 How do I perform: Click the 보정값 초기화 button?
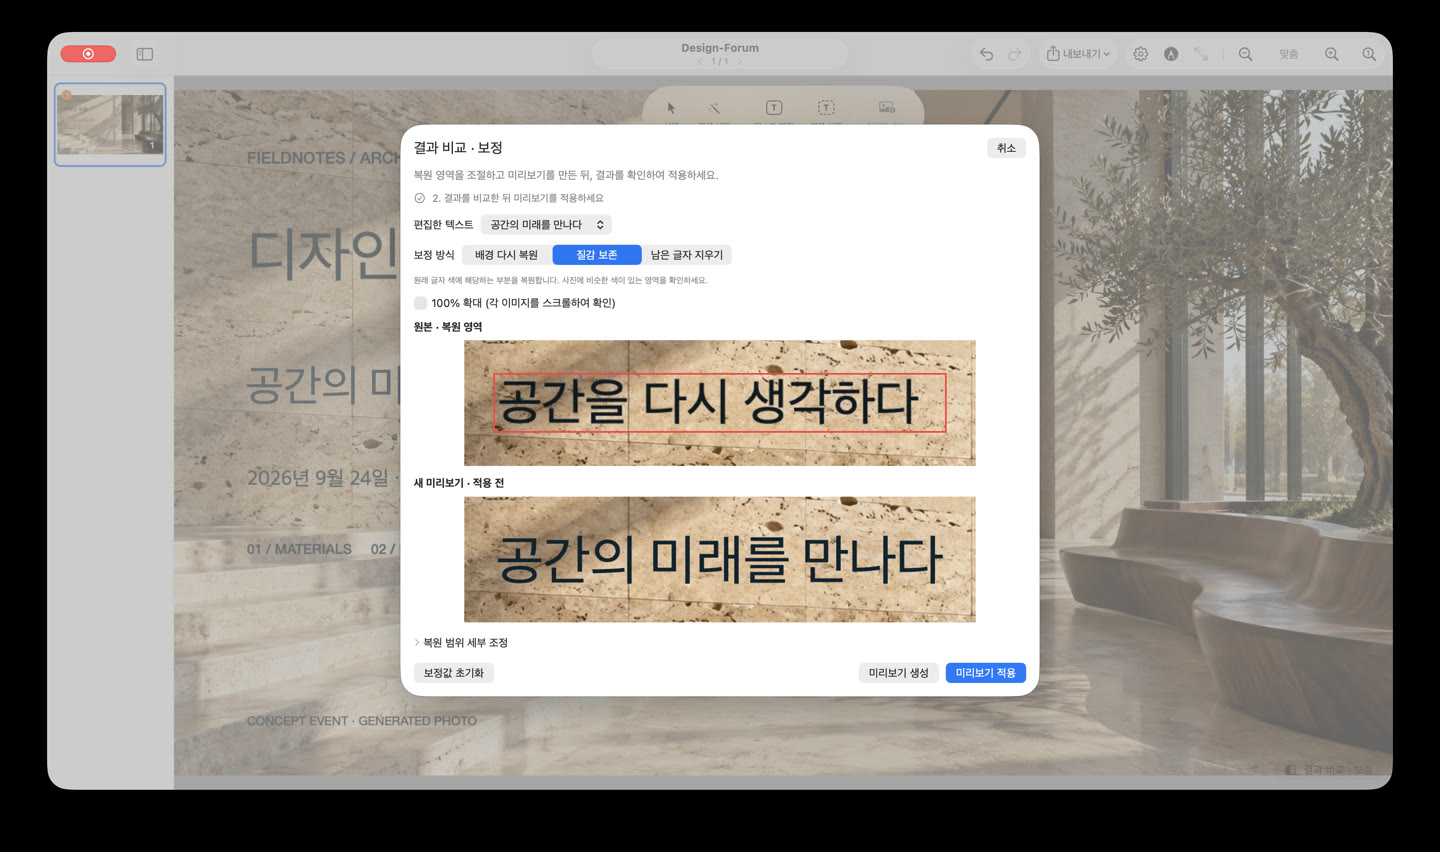[454, 673]
